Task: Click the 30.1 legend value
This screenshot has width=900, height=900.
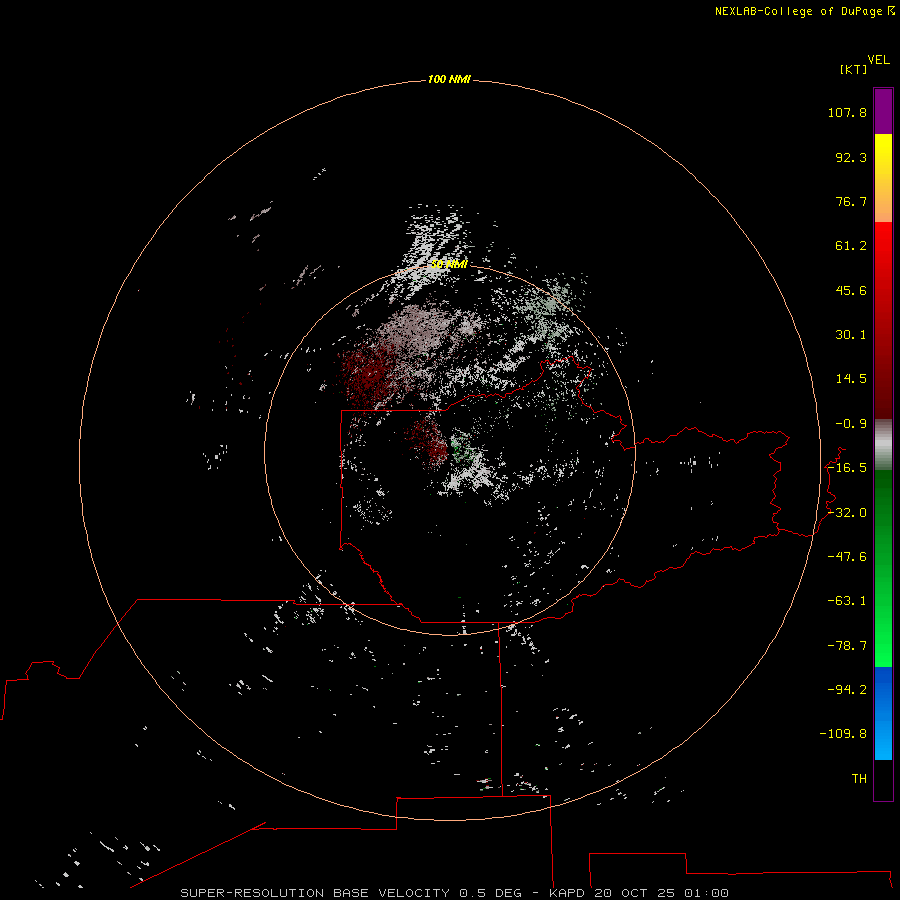Action: pos(851,335)
